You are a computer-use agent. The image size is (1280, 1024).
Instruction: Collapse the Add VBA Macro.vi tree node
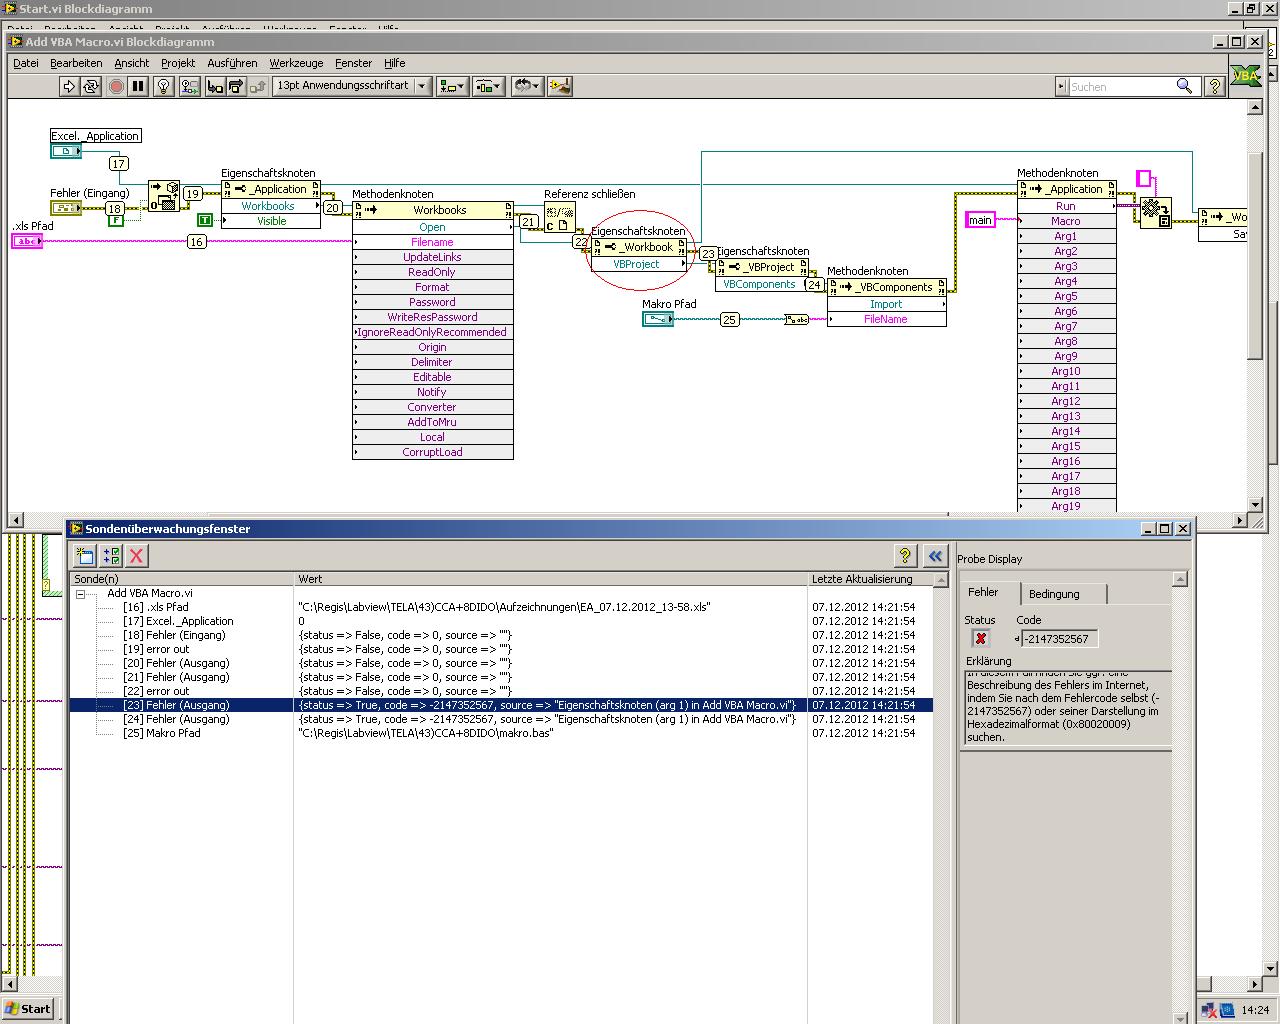[81, 594]
